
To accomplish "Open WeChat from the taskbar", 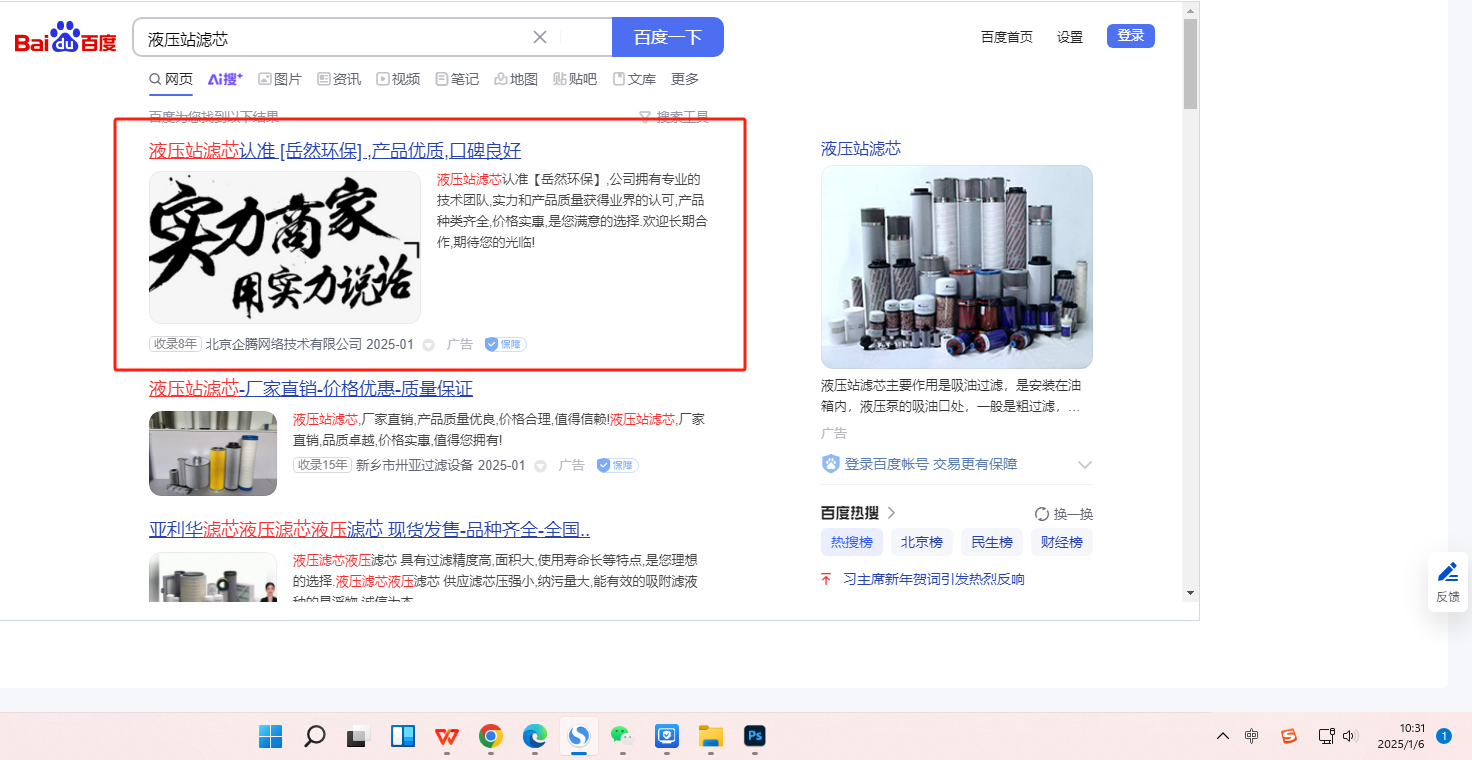I will tap(622, 736).
